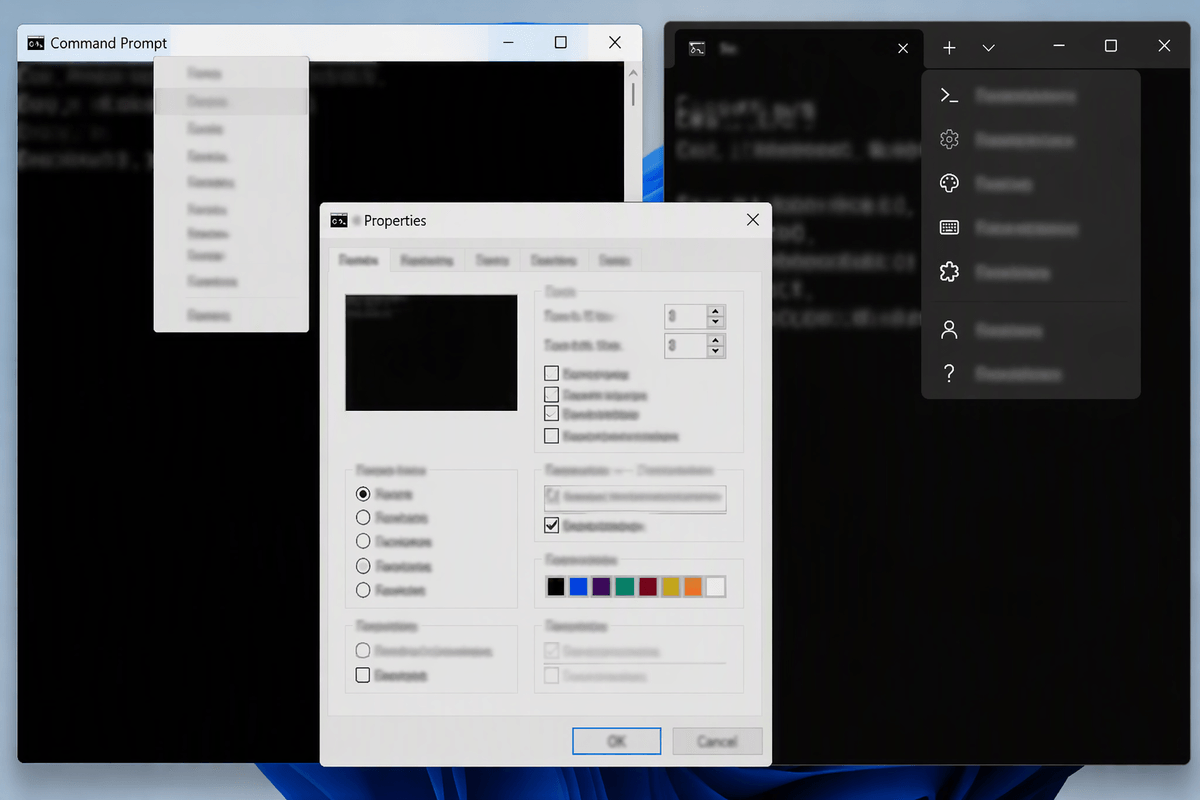This screenshot has height=800, width=1200.
Task: Switch to the second tab in Properties
Action: pos(427,260)
